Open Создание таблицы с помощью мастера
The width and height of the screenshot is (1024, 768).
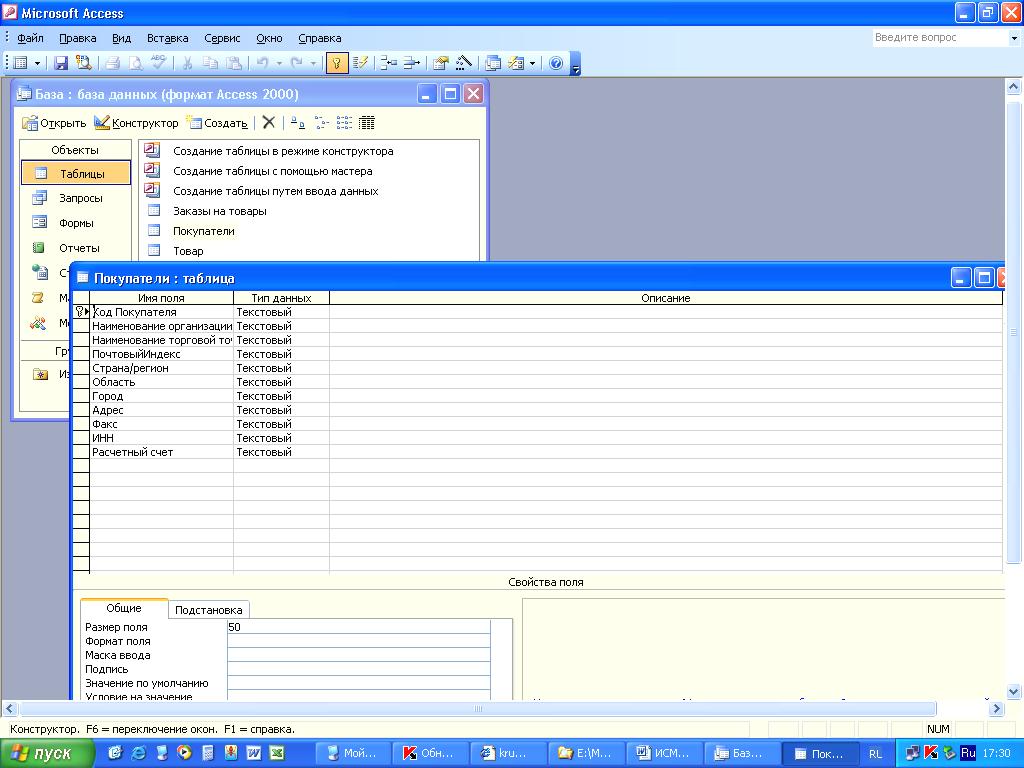click(x=272, y=171)
